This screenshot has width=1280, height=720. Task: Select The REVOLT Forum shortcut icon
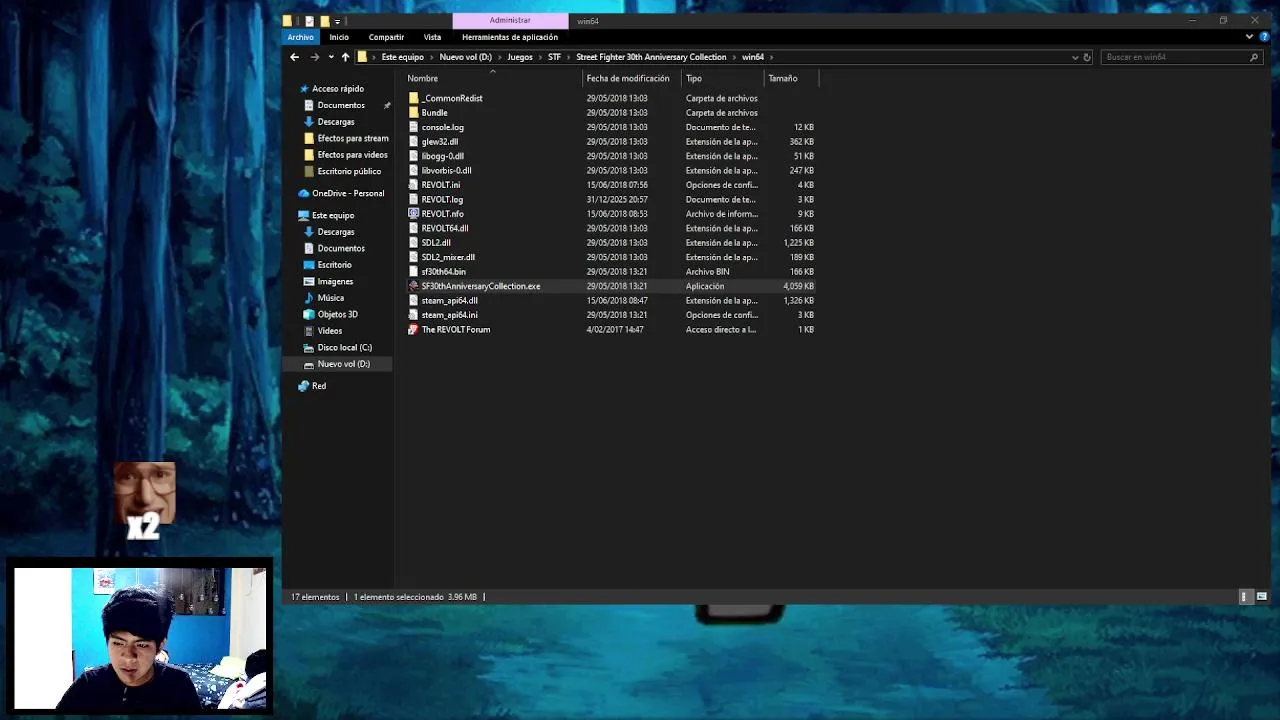click(414, 329)
